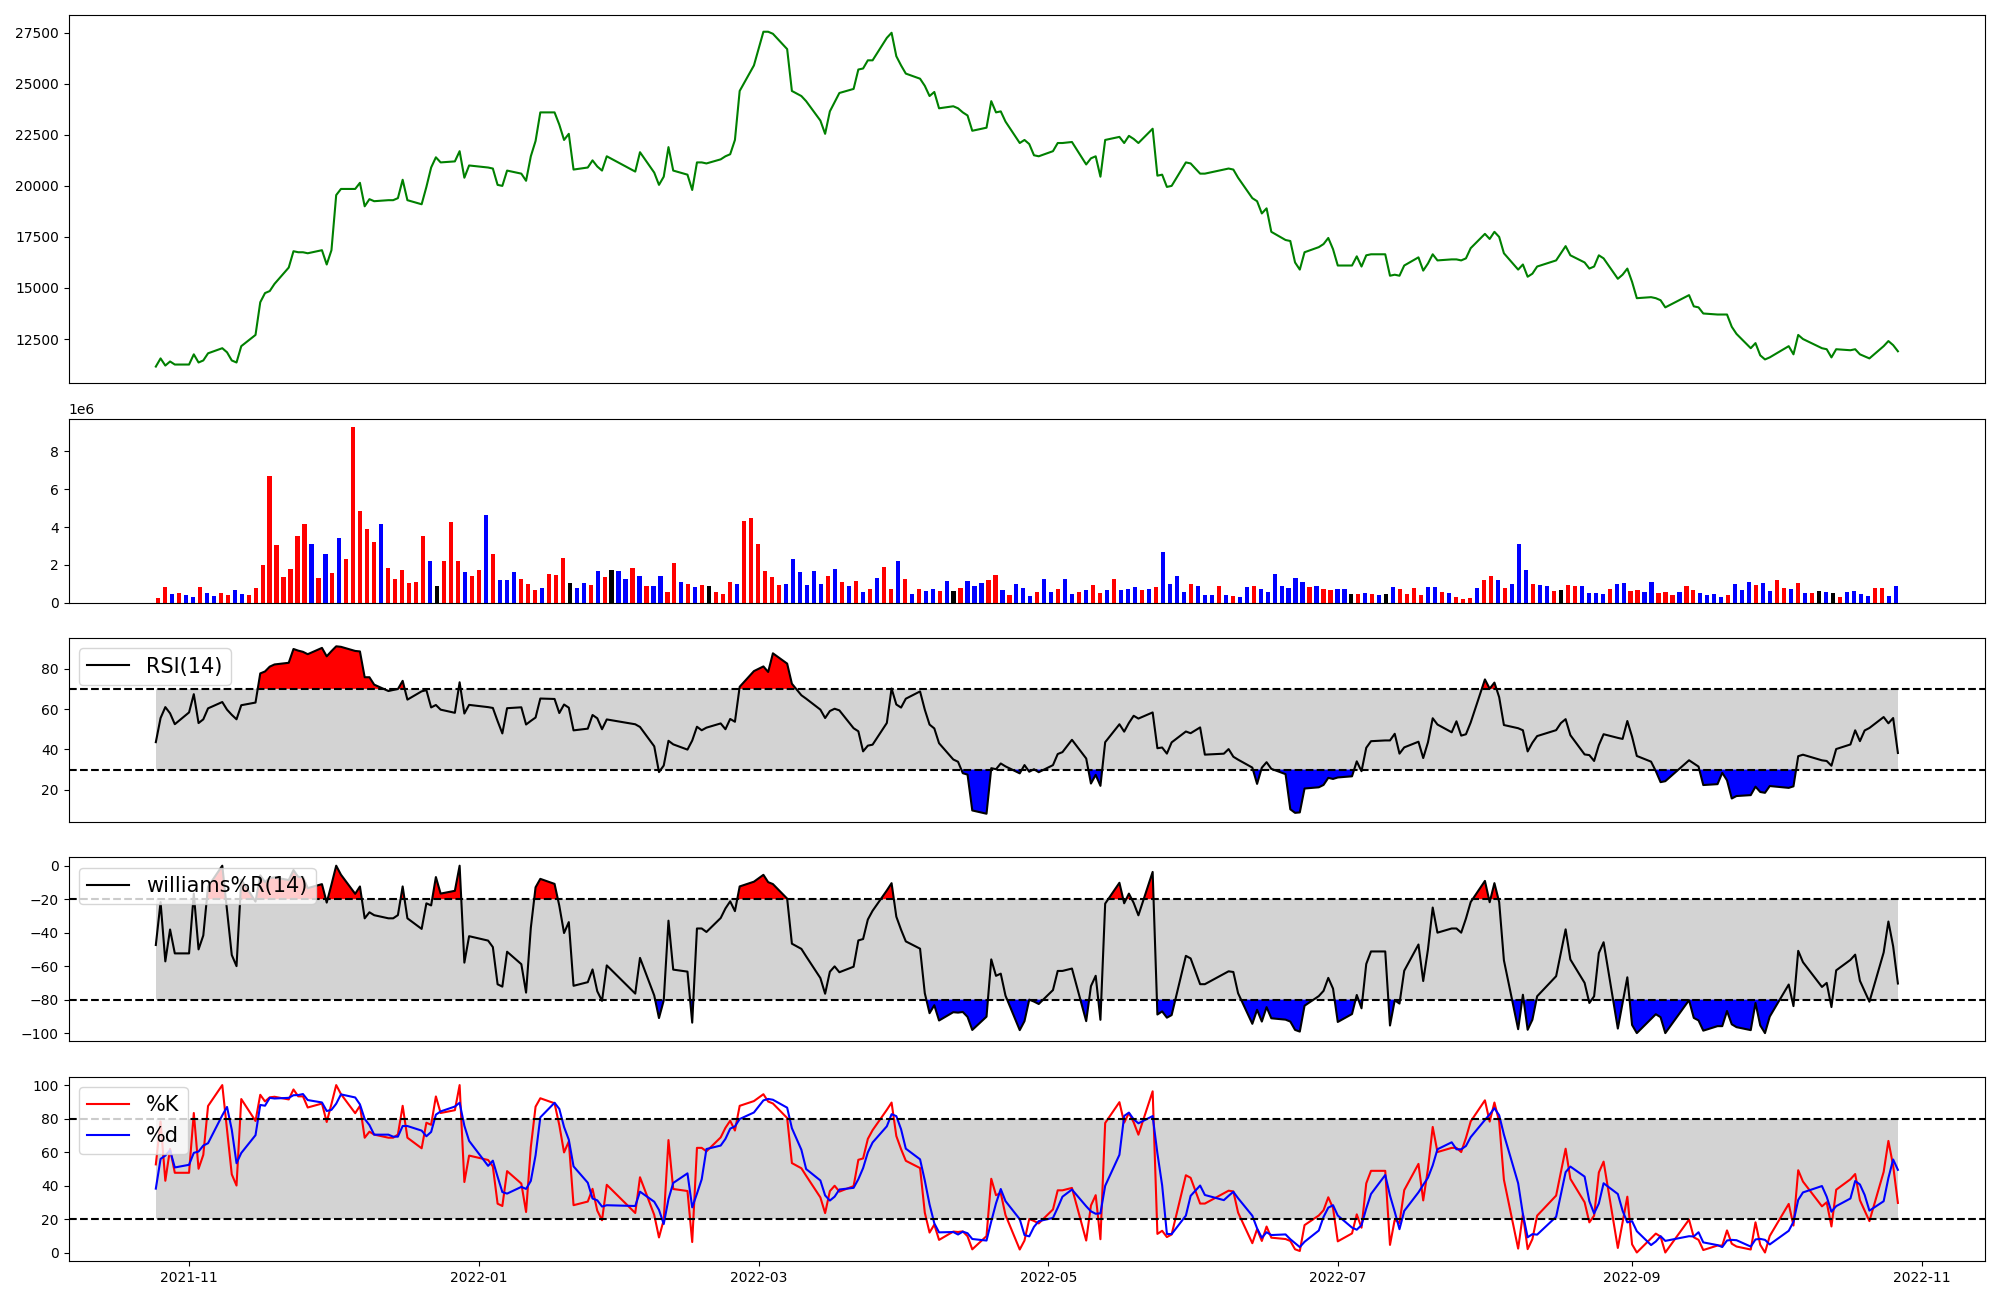2000x1300 pixels.
Task: Click the 2021-11 x-axis tick label
Action: point(189,1277)
